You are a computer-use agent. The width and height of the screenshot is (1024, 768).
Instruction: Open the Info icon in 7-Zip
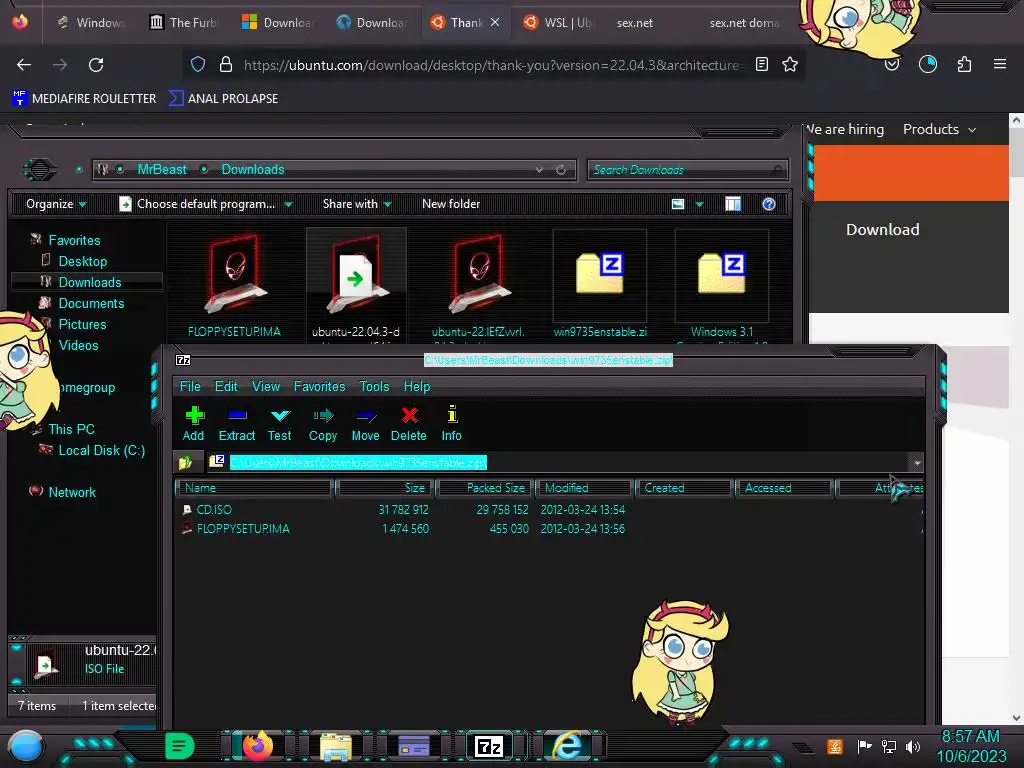coord(451,423)
